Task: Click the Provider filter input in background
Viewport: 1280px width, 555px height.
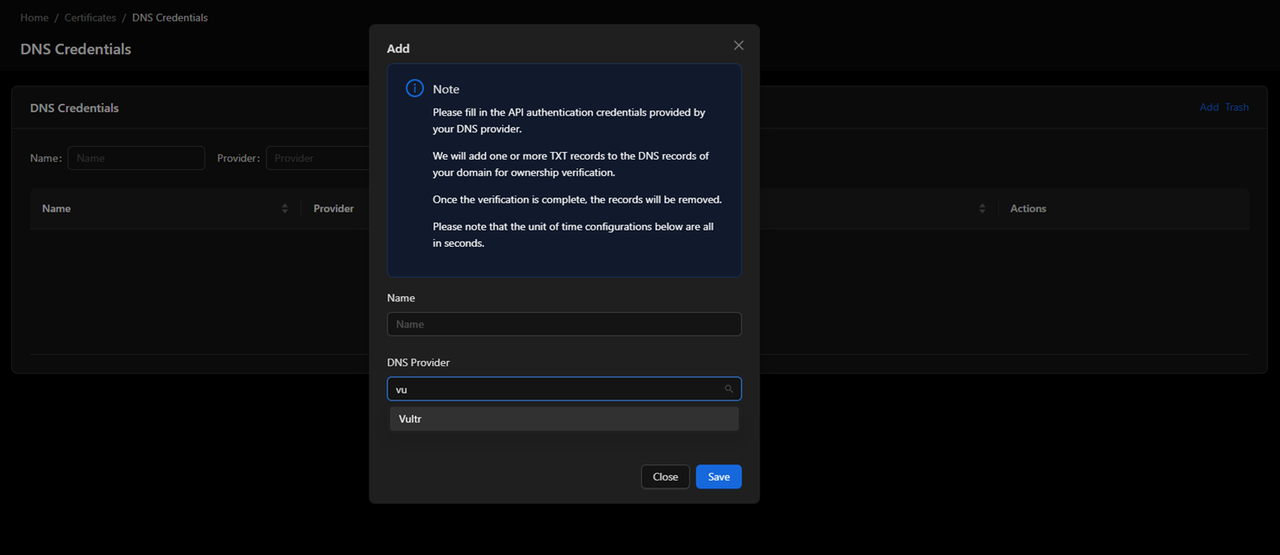Action: pyautogui.click(x=318, y=158)
